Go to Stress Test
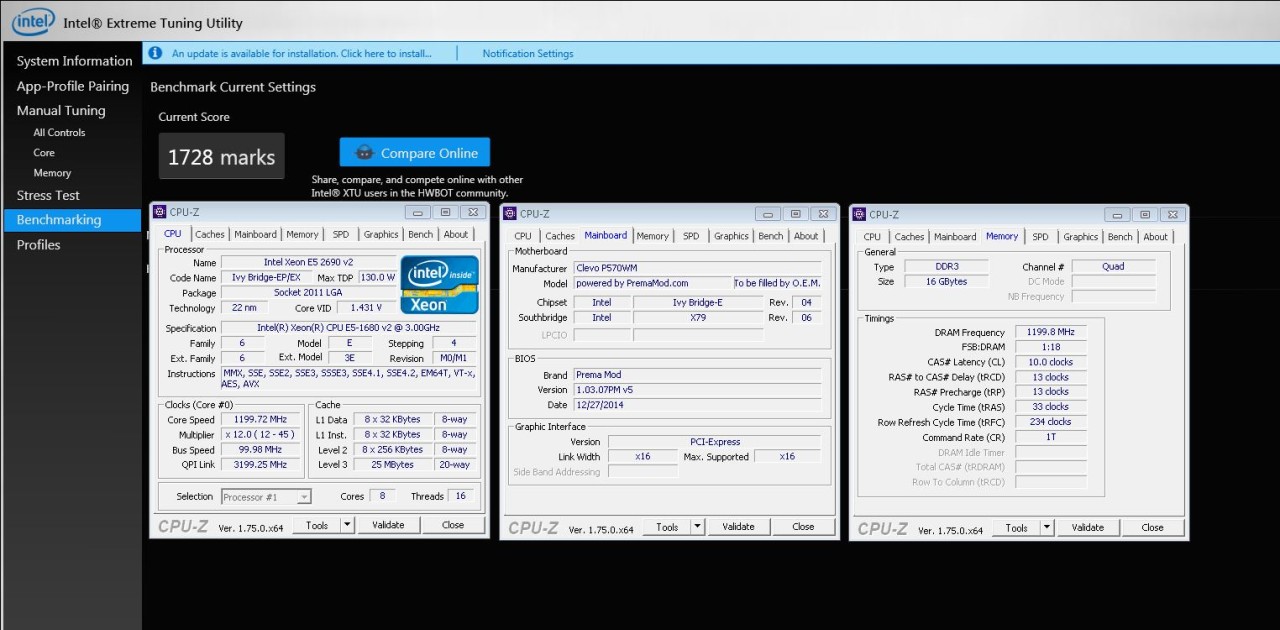The width and height of the screenshot is (1280, 630). pyautogui.click(x=48, y=195)
